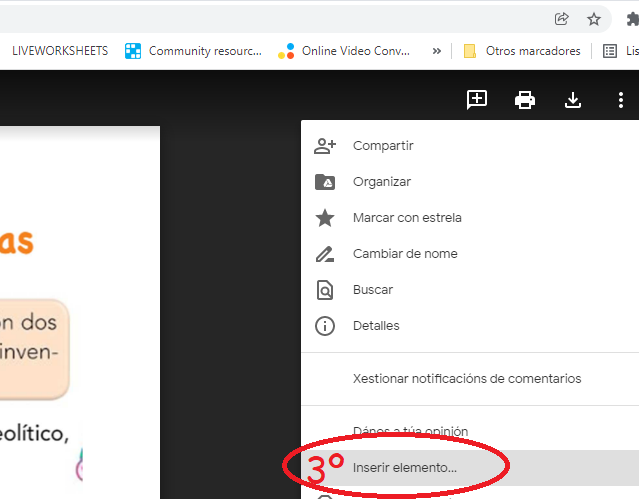
Task: Select Dános a túa opinión option
Action: point(410,431)
